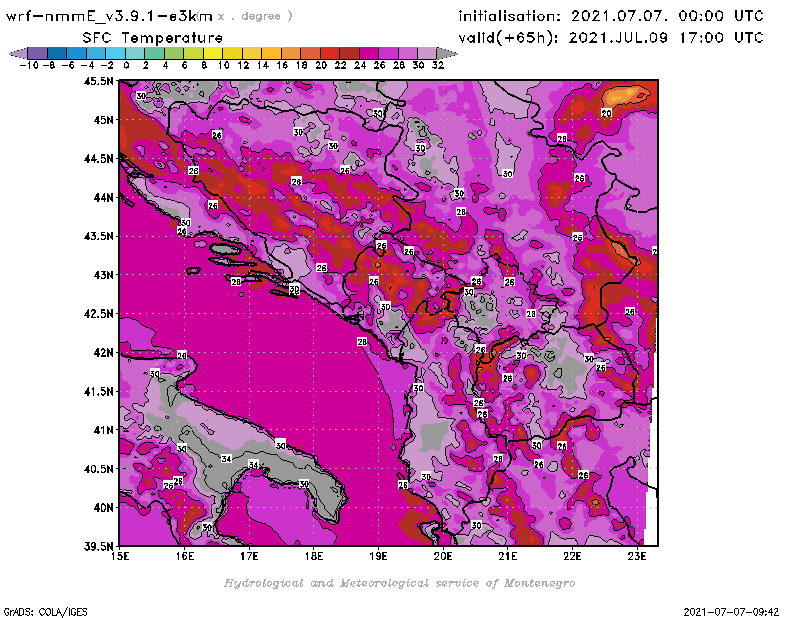
Task: Choose the orange swatch between 14 and 16
Action: 271,53
